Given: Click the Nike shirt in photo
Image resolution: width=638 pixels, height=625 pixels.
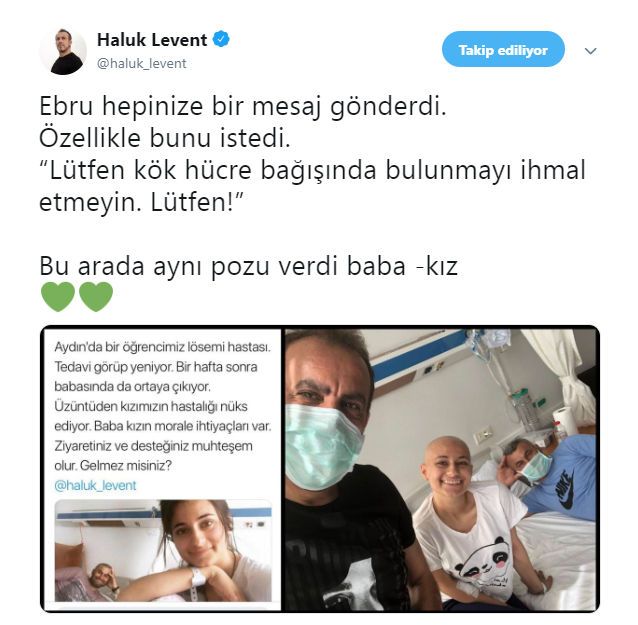Looking at the screenshot, I should [564, 478].
